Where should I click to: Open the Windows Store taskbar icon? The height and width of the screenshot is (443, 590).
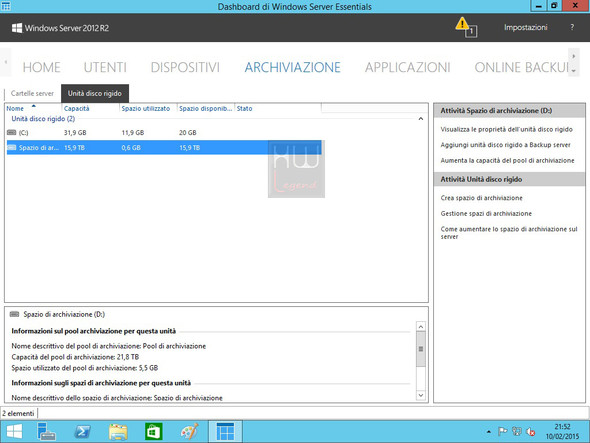[x=154, y=431]
